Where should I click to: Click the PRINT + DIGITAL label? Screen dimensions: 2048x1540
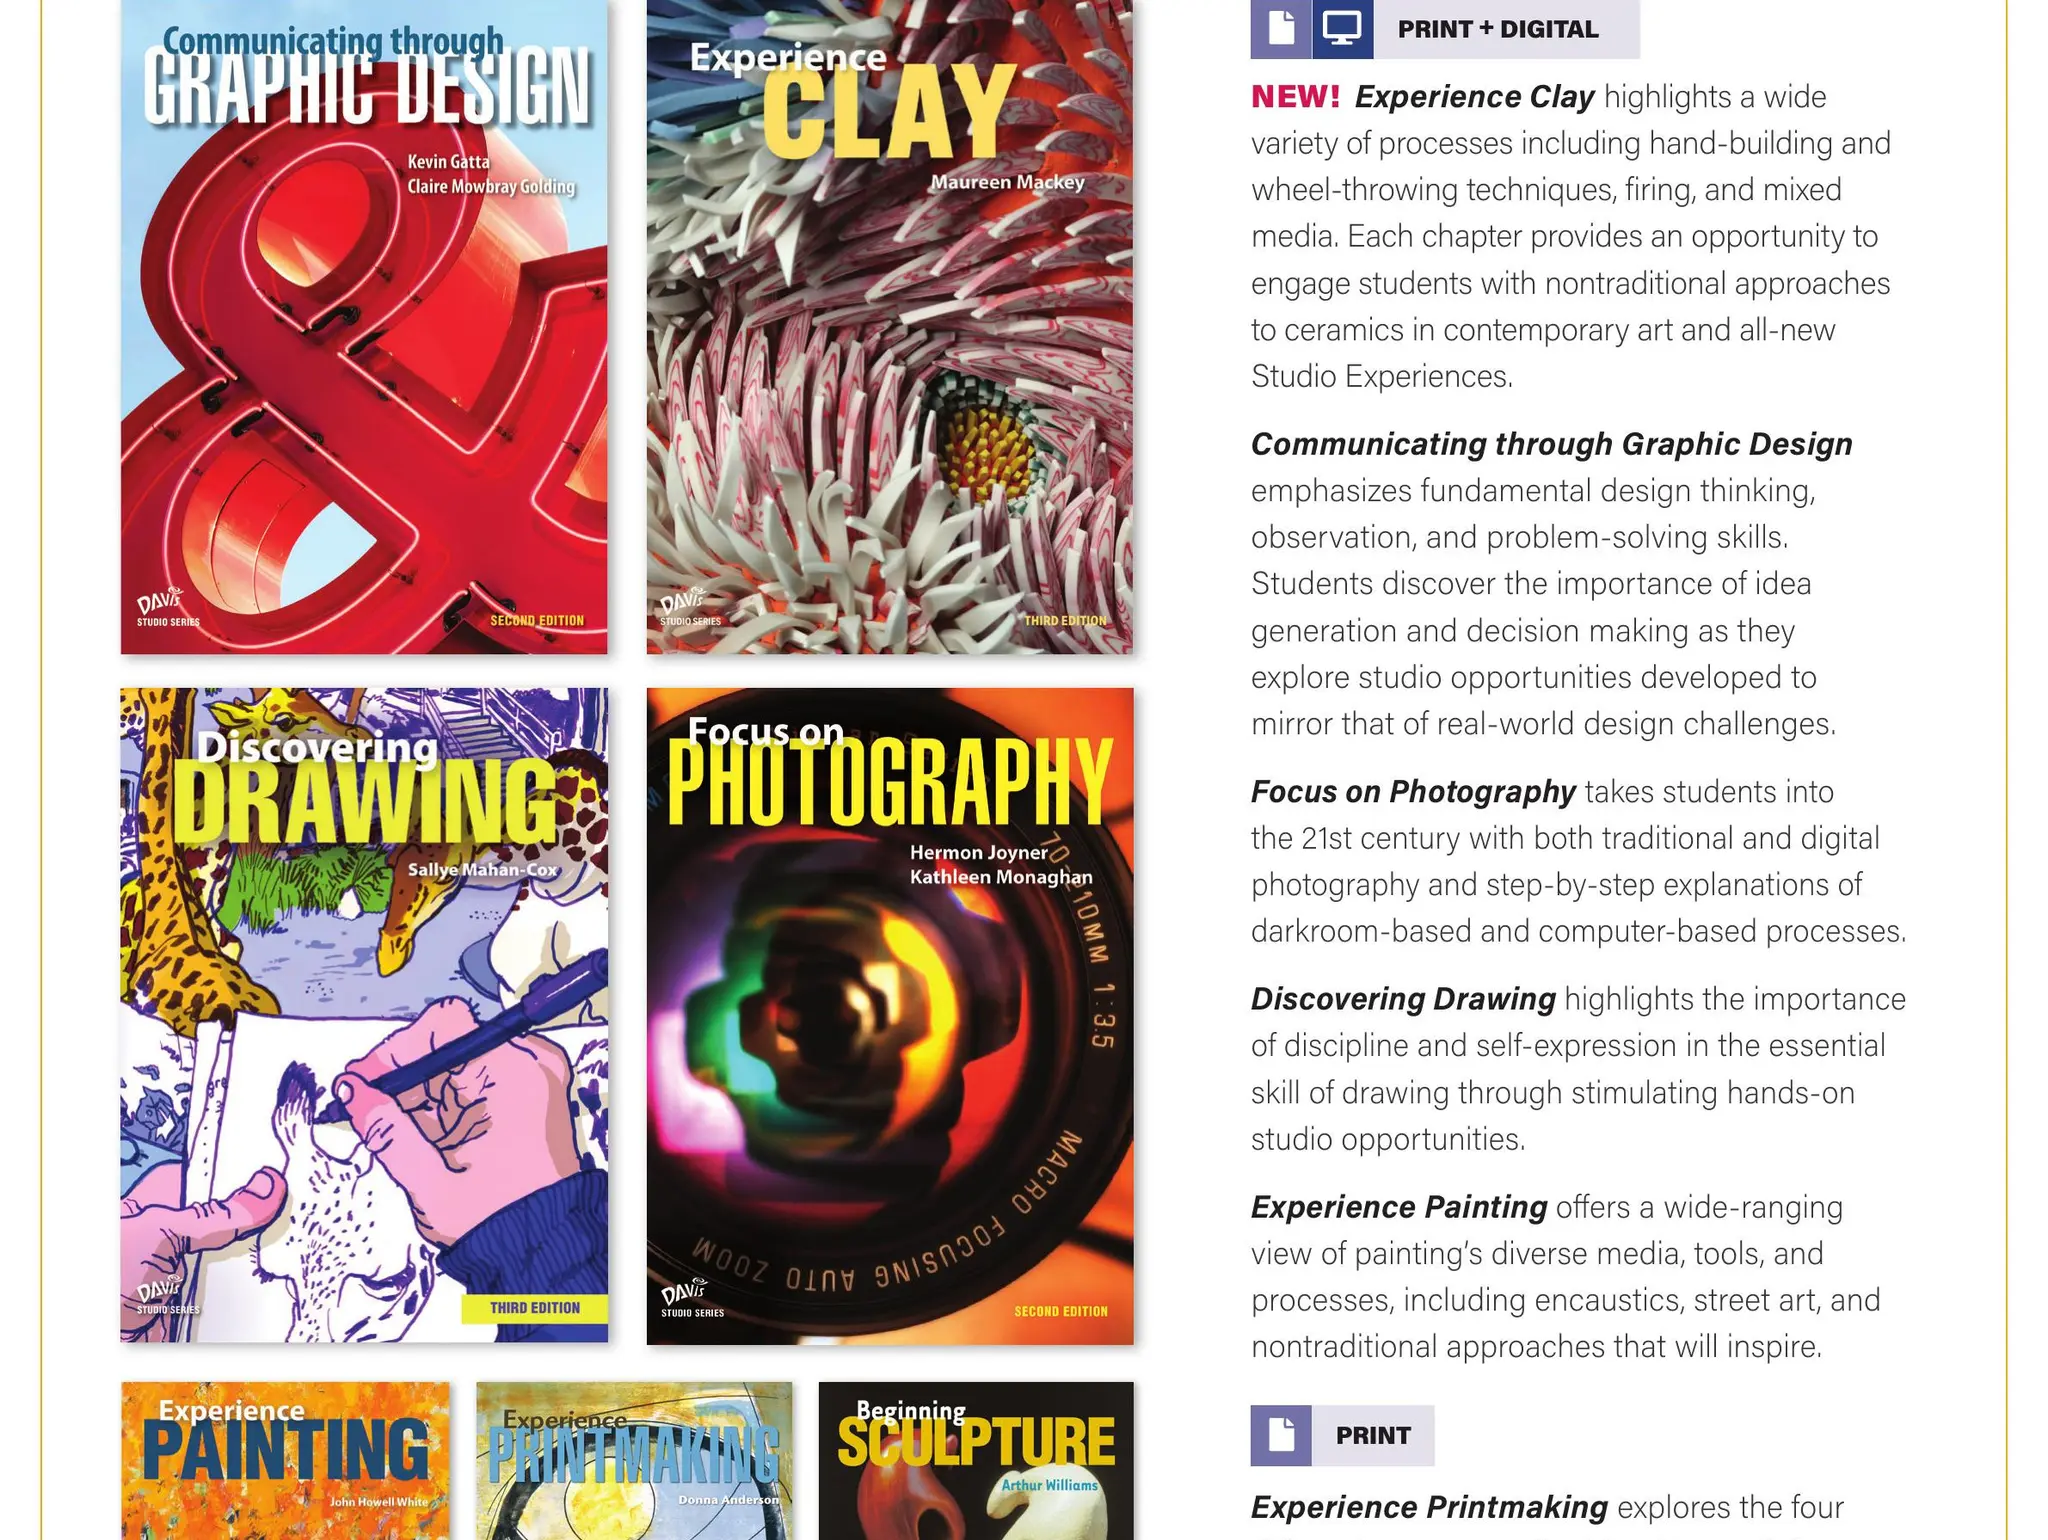point(1498,29)
